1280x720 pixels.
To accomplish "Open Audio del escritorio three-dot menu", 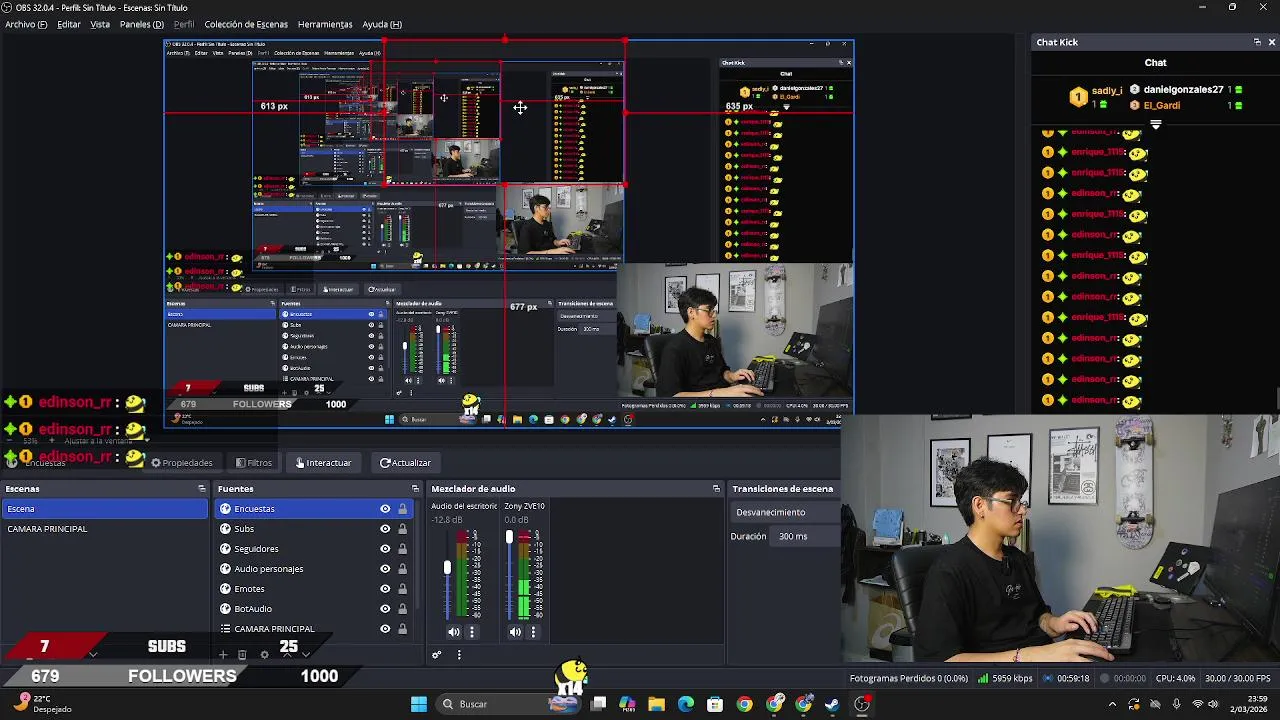I will coord(472,632).
